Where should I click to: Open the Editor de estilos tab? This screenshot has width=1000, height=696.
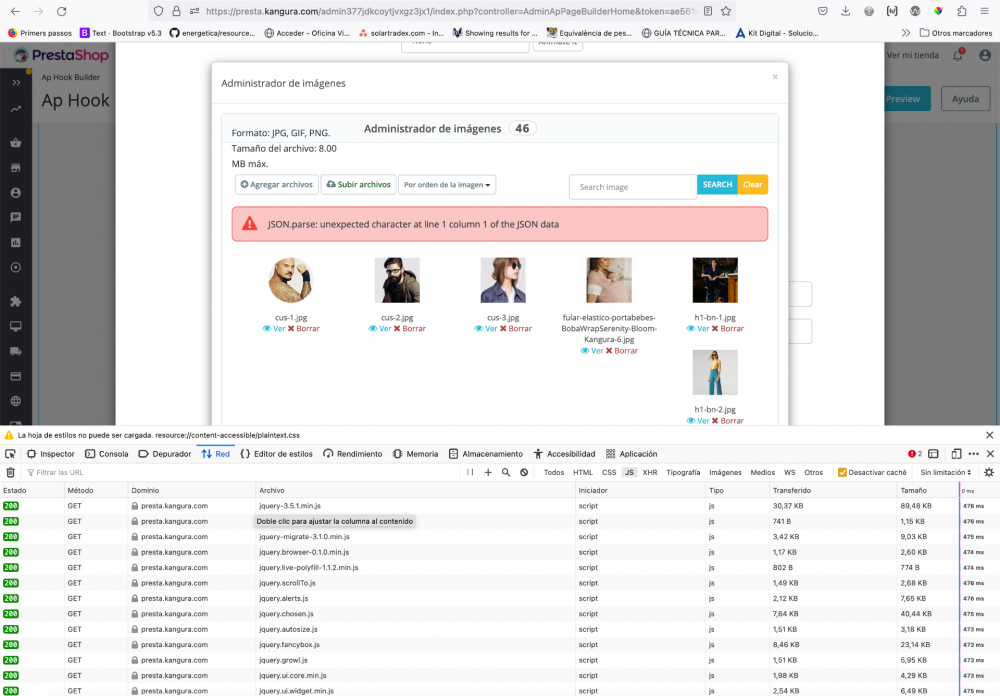pos(277,454)
